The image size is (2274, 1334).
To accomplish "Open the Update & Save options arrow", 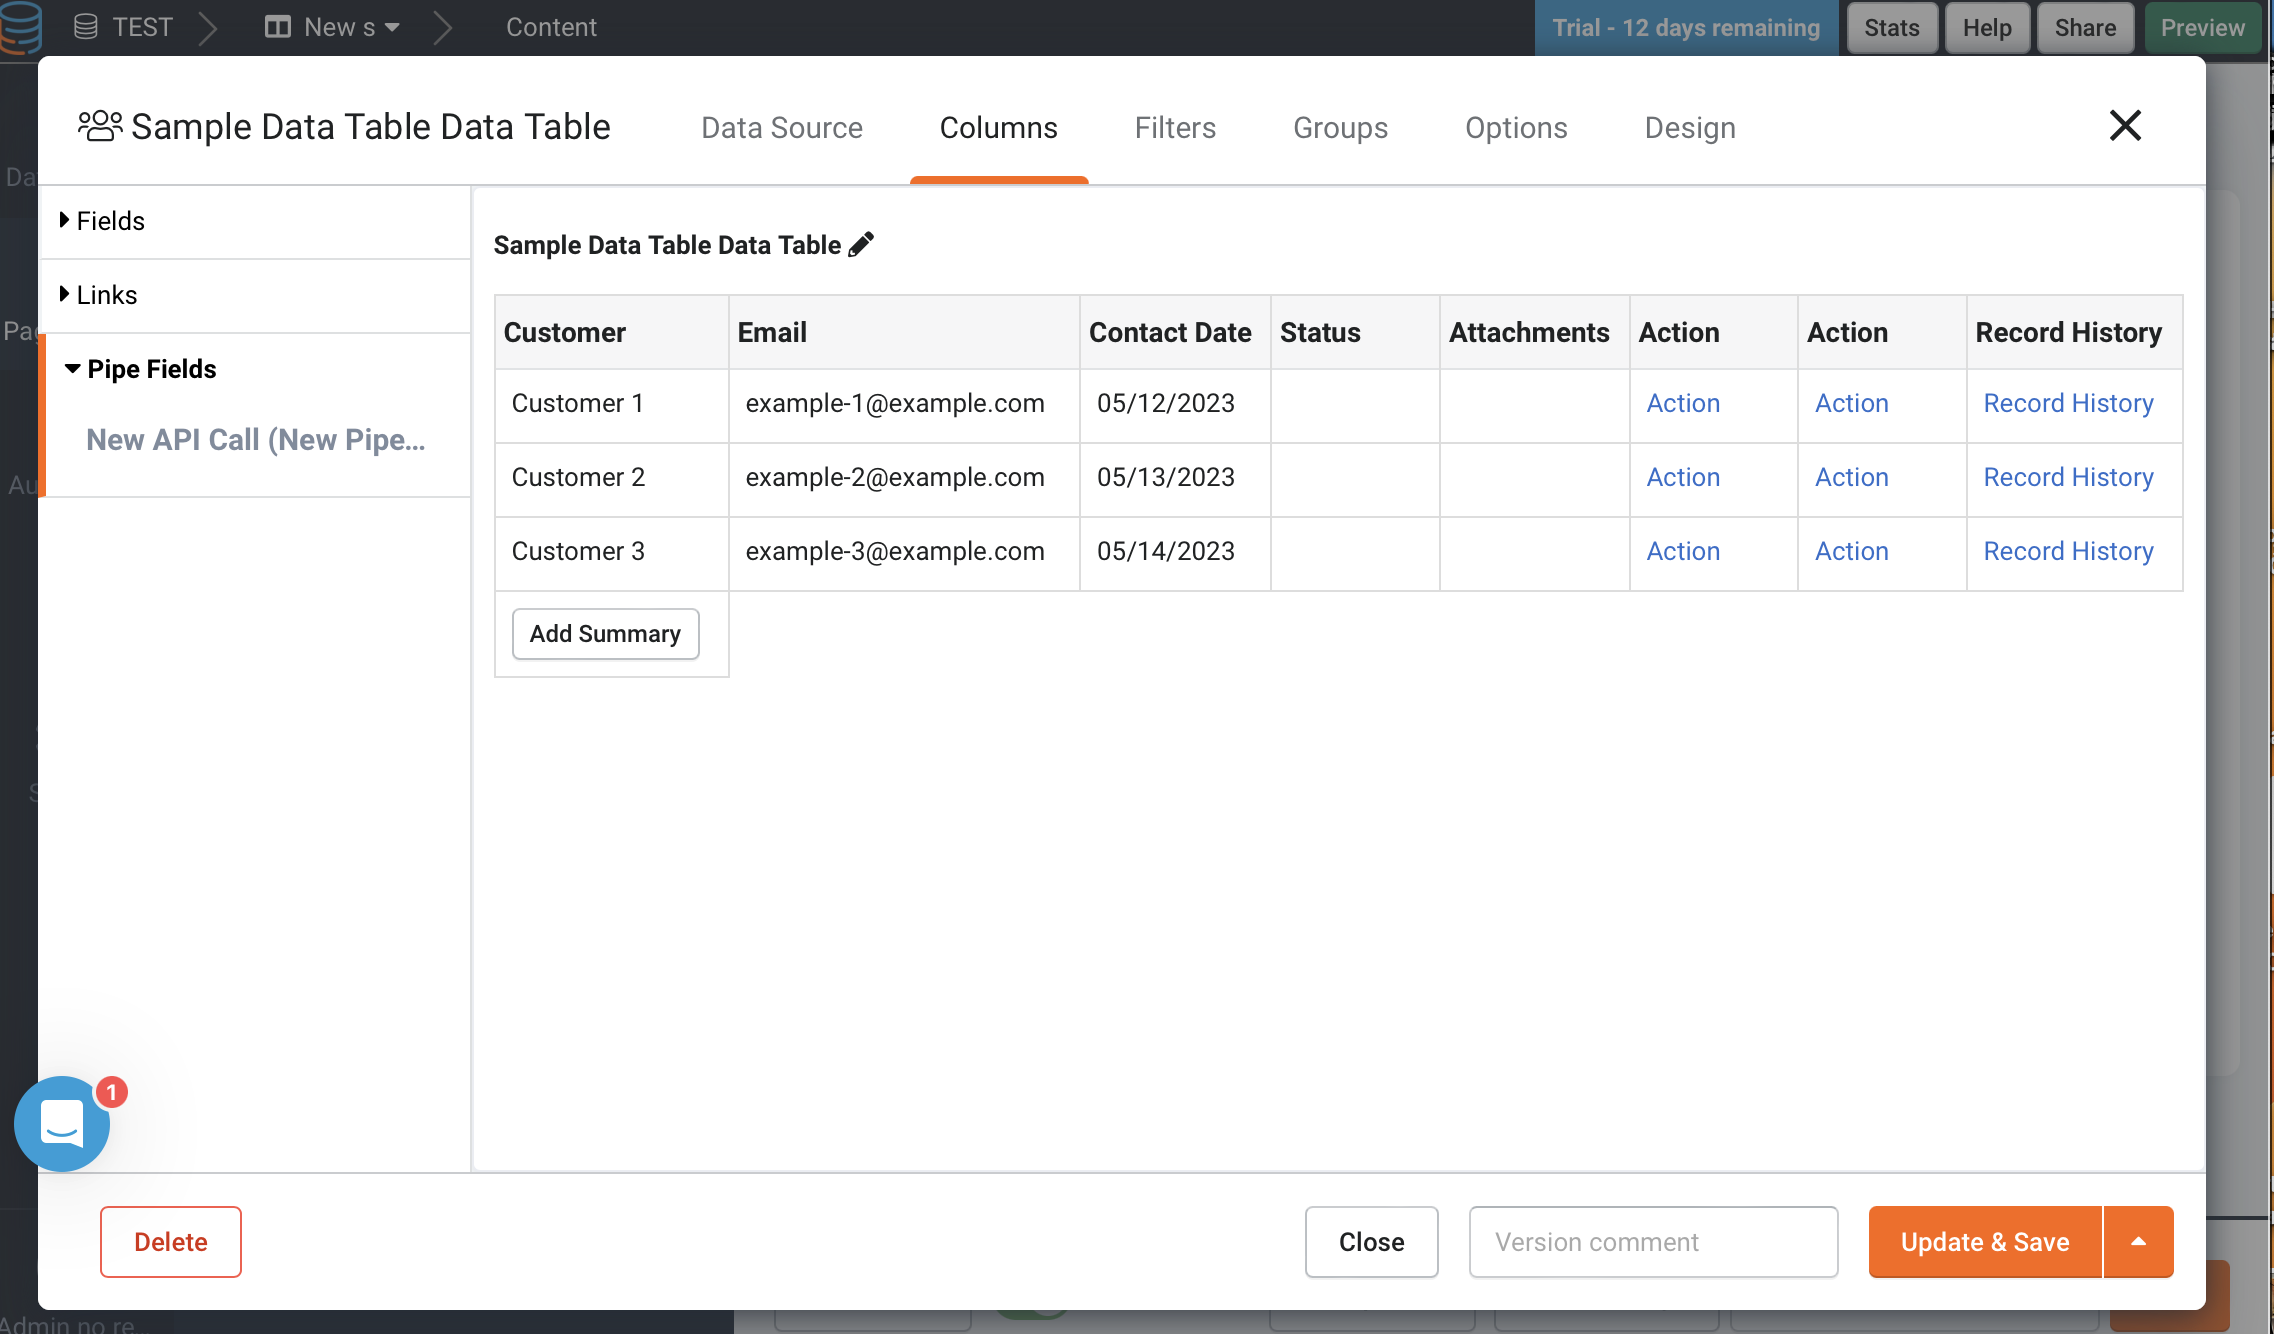I will [x=2138, y=1241].
